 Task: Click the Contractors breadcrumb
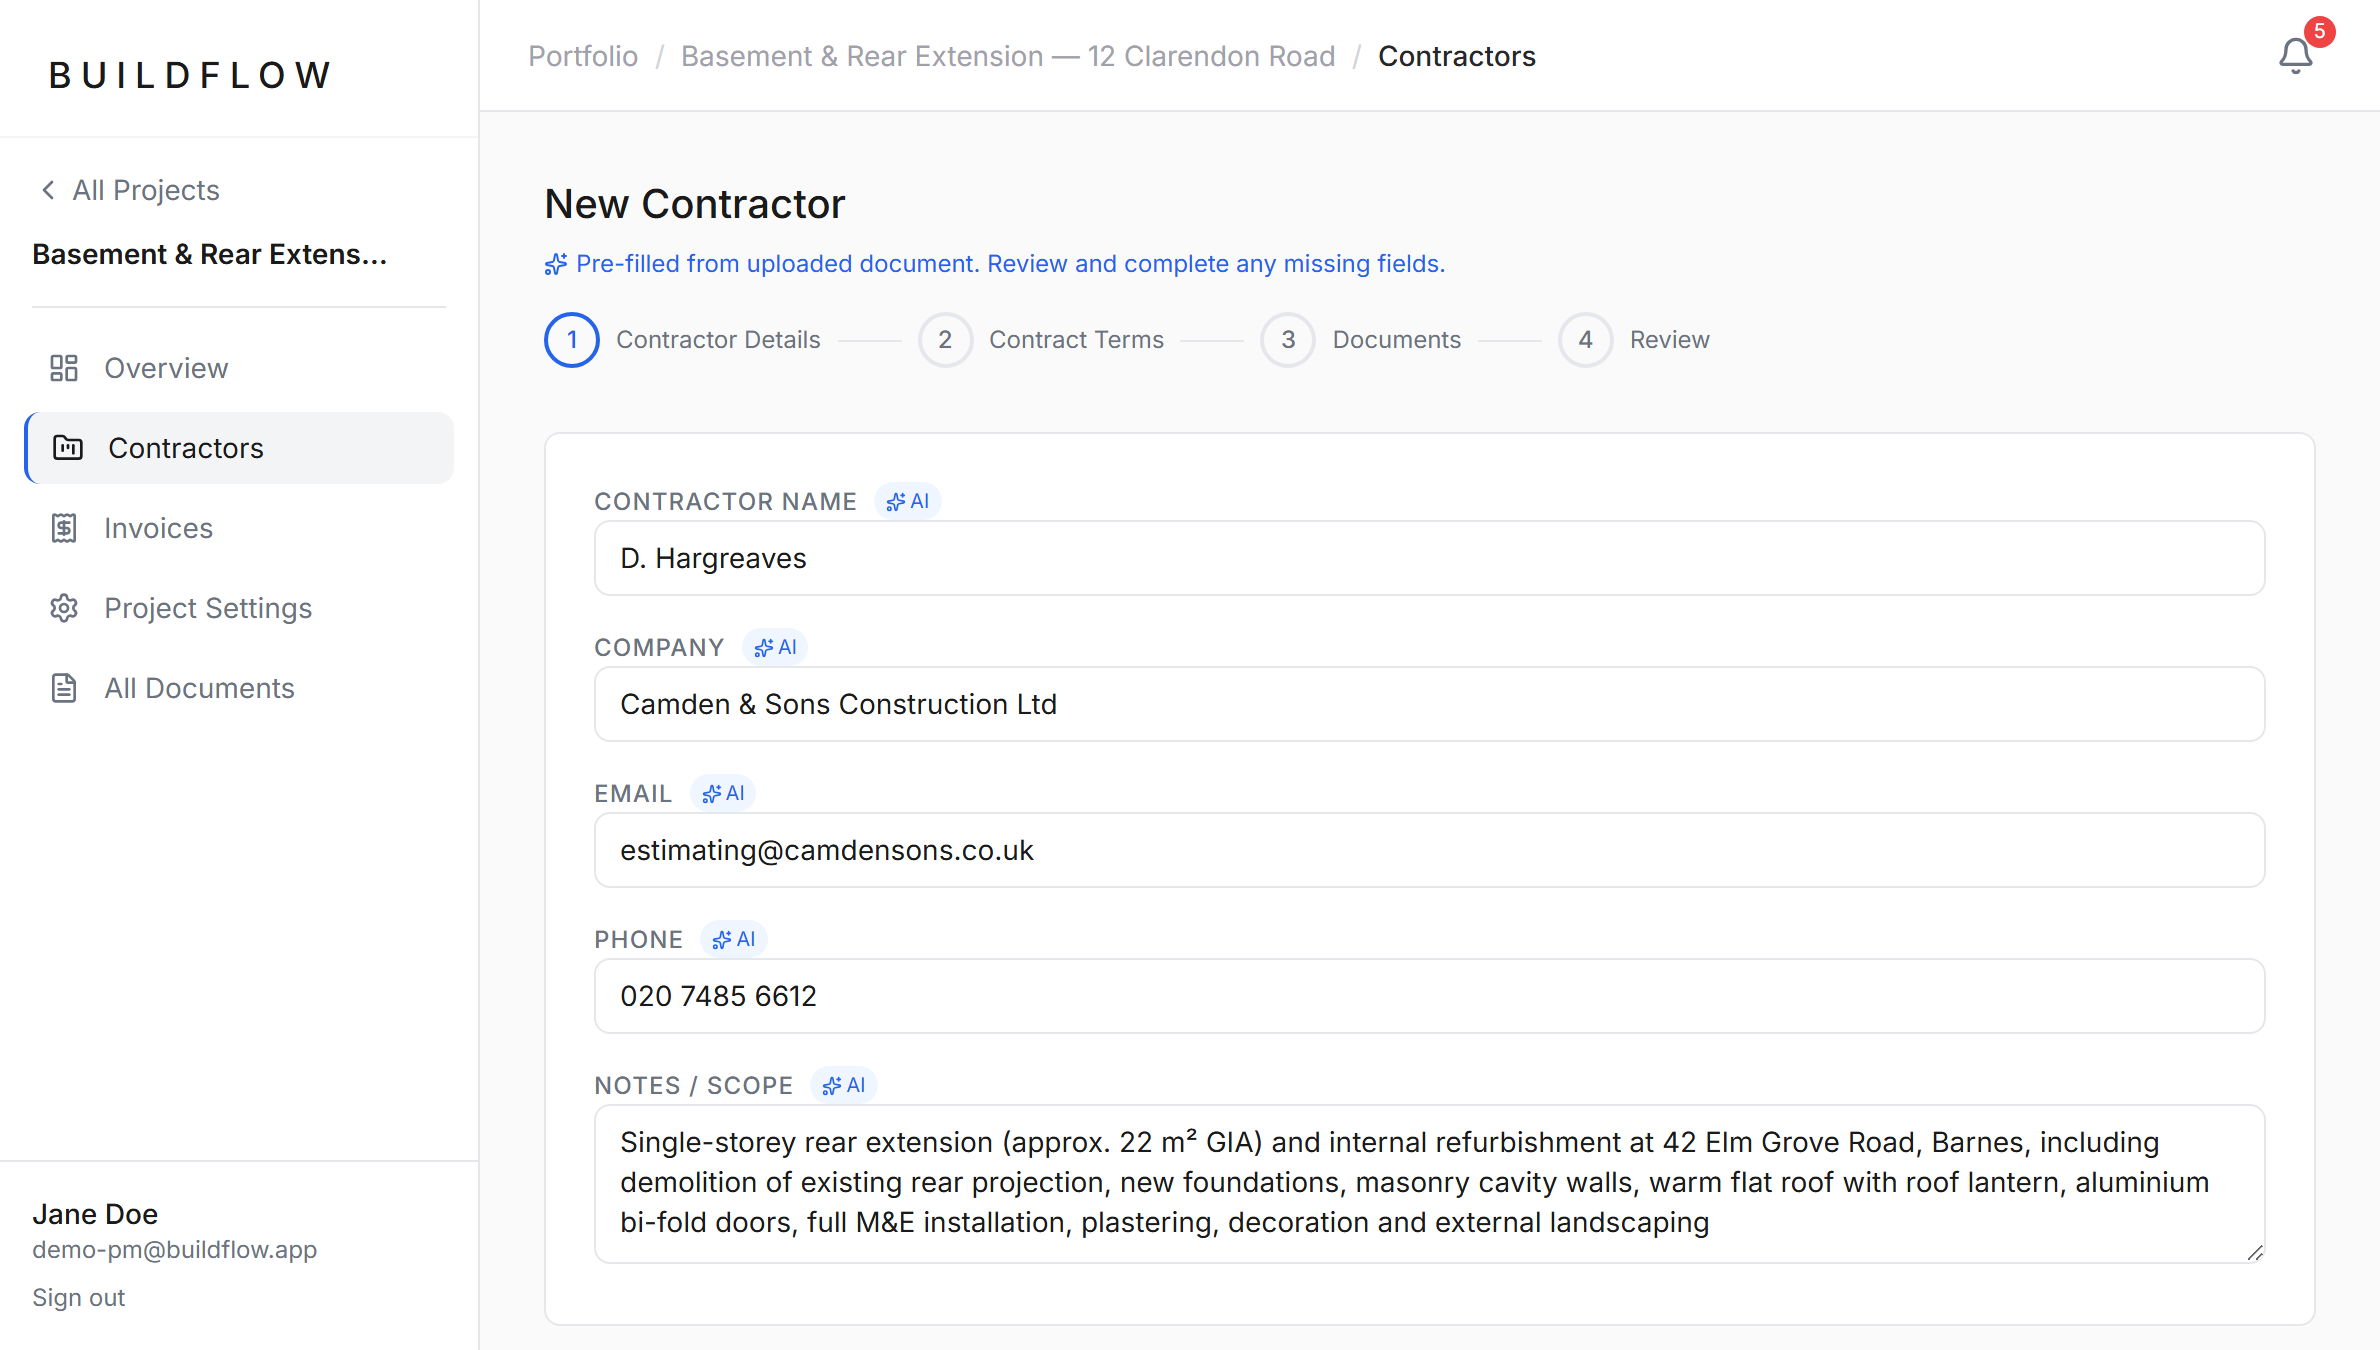point(1456,56)
